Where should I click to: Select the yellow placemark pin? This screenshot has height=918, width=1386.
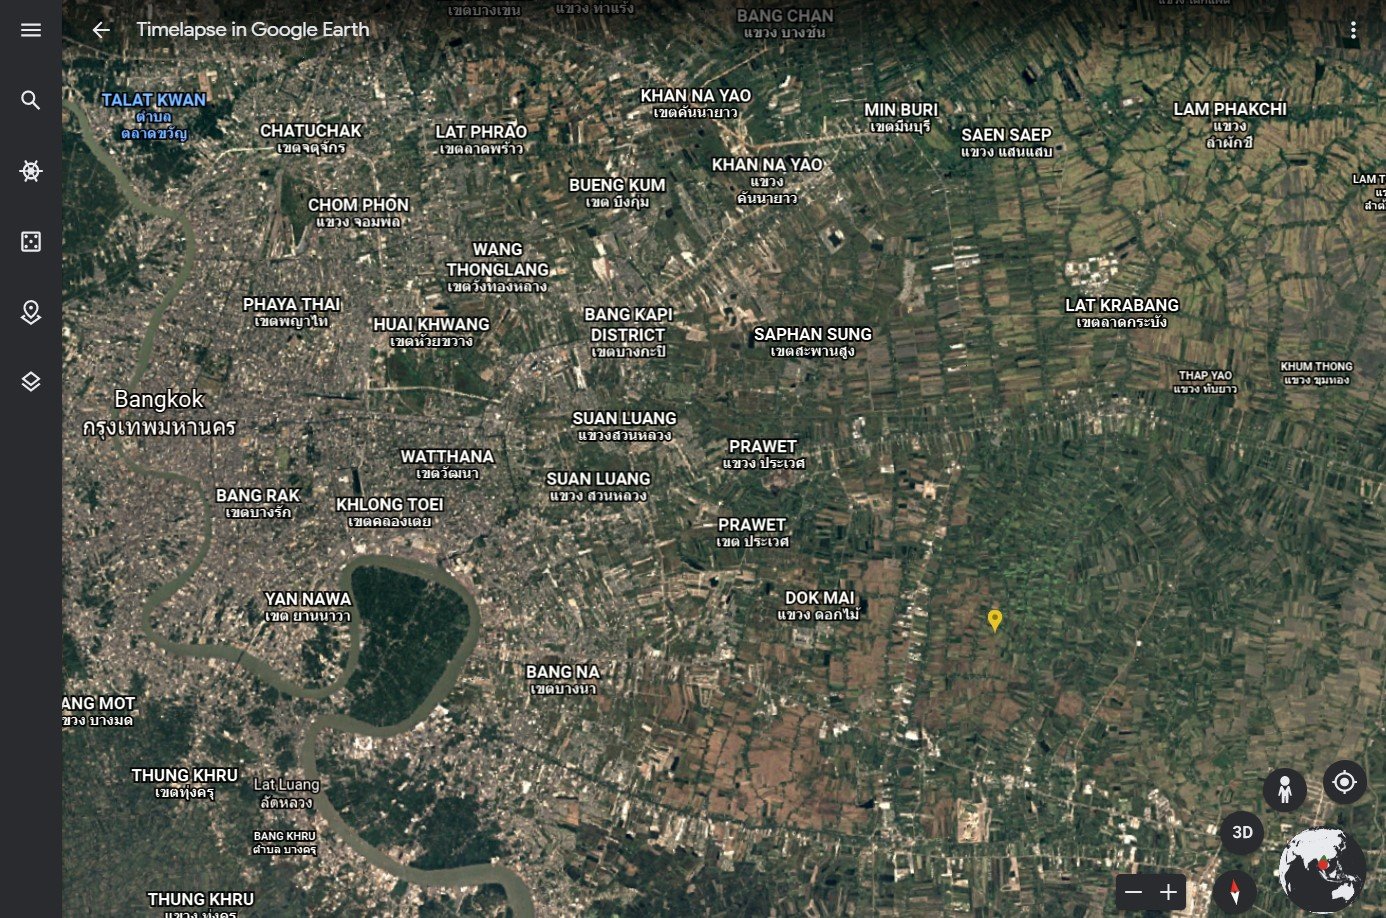click(x=994, y=620)
